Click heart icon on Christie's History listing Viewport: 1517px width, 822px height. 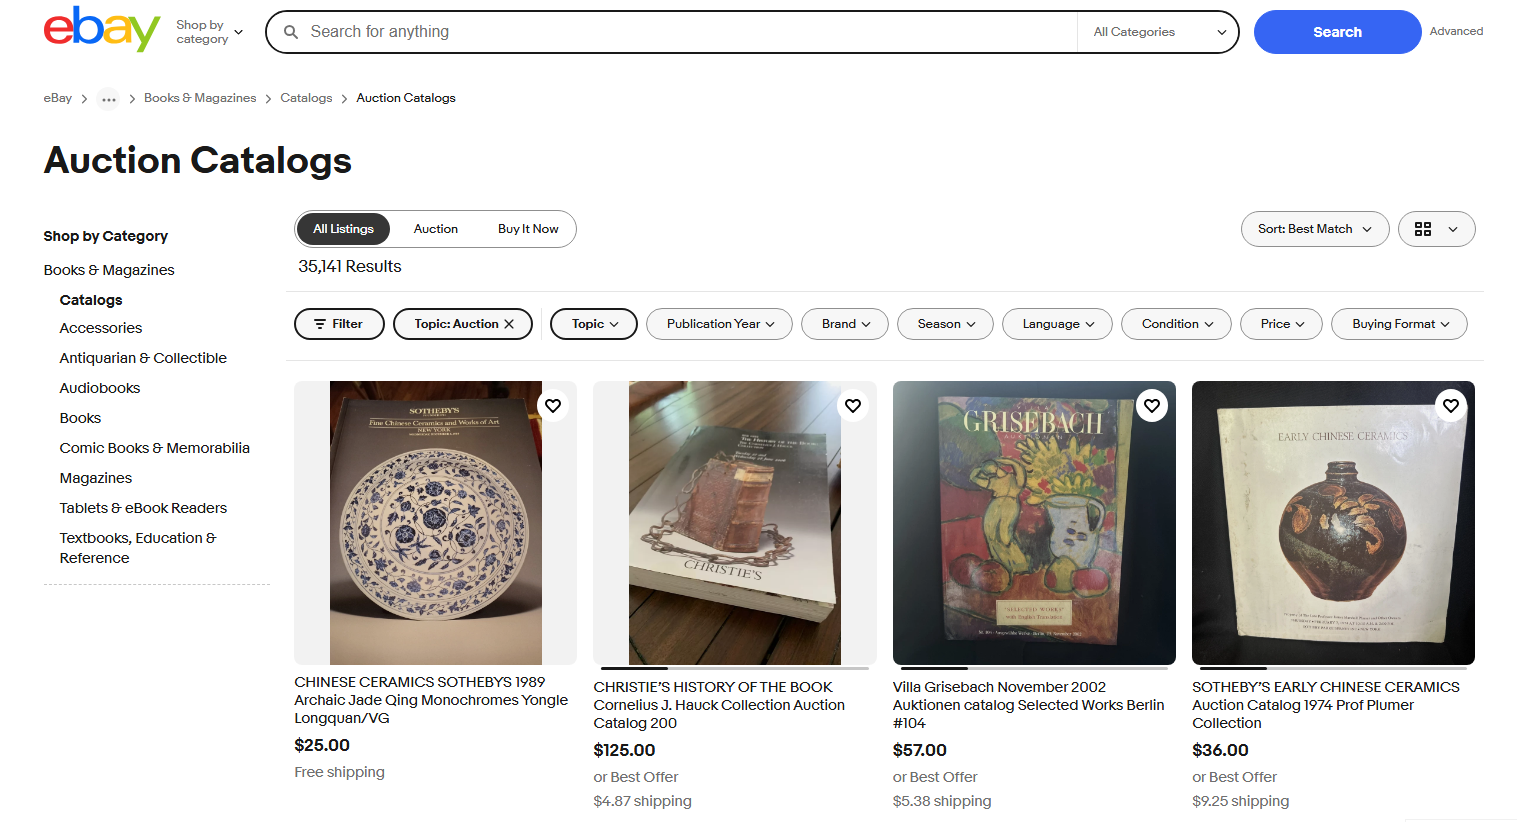coord(853,405)
